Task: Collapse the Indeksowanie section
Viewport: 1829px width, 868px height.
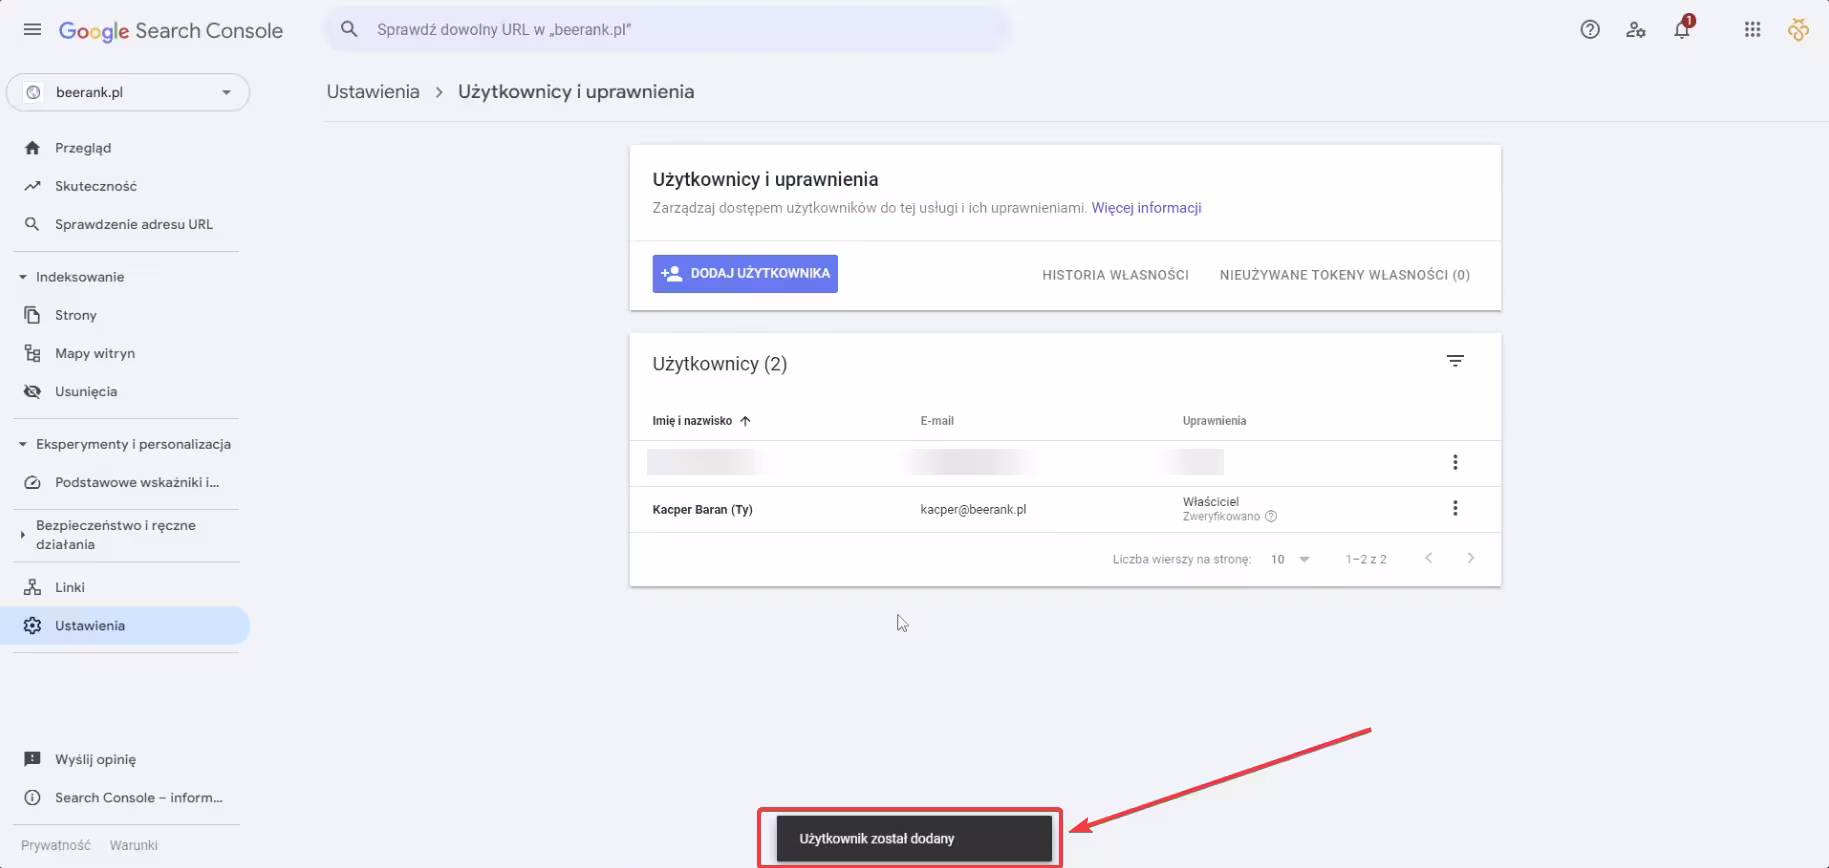Action: [23, 277]
